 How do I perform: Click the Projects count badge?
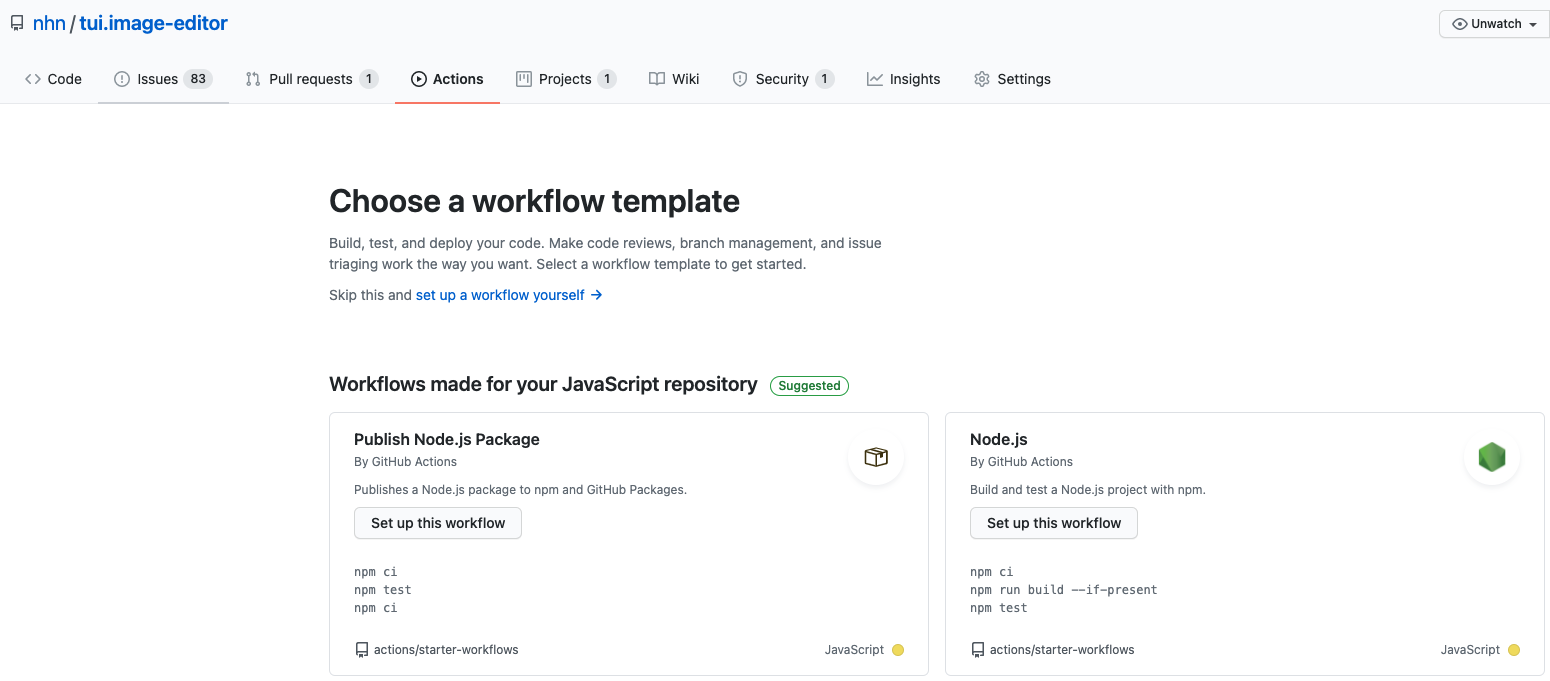(x=607, y=79)
